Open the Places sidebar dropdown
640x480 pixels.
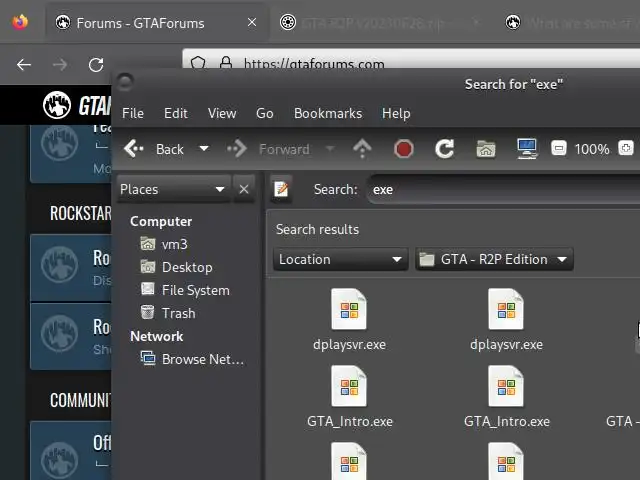(x=173, y=189)
